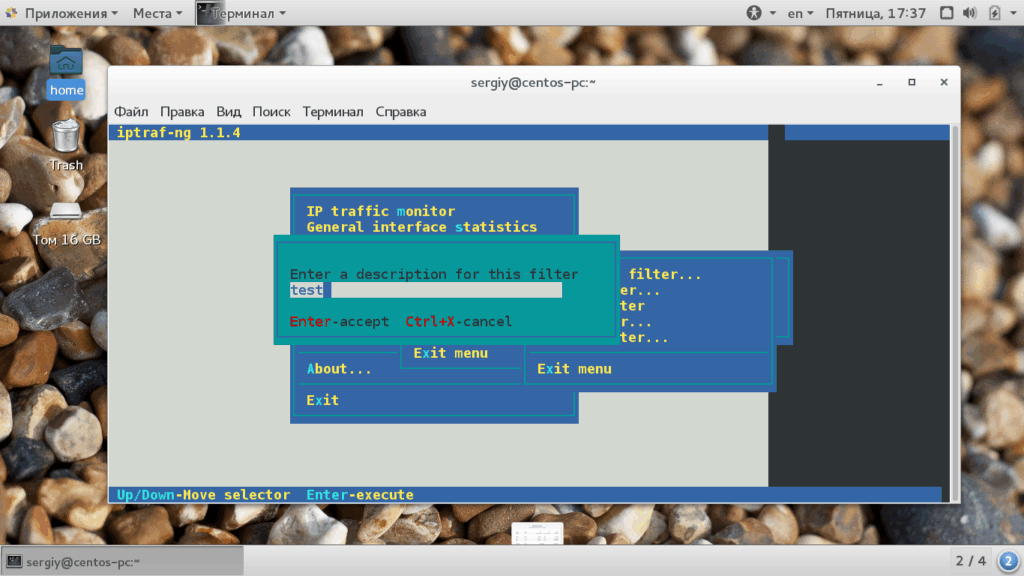Viewport: 1024px width, 576px height.
Task: Click the workspace indicator circle showing 2
Action: click(x=1008, y=560)
